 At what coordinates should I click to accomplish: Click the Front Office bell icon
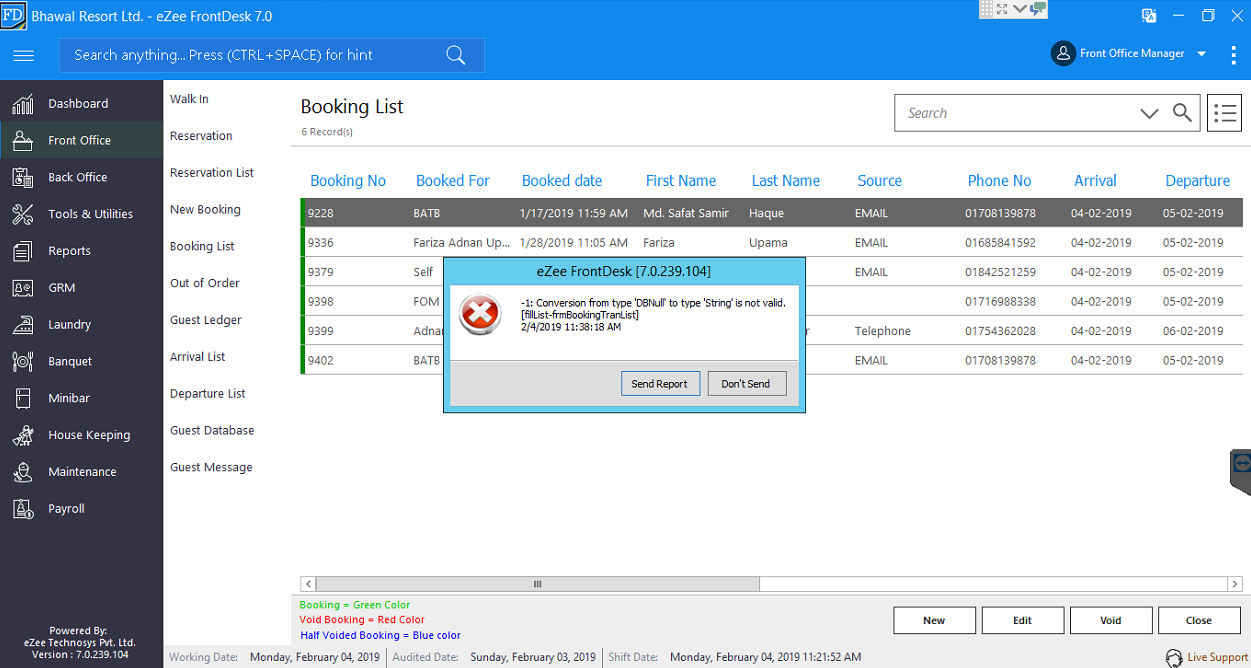click(x=23, y=140)
